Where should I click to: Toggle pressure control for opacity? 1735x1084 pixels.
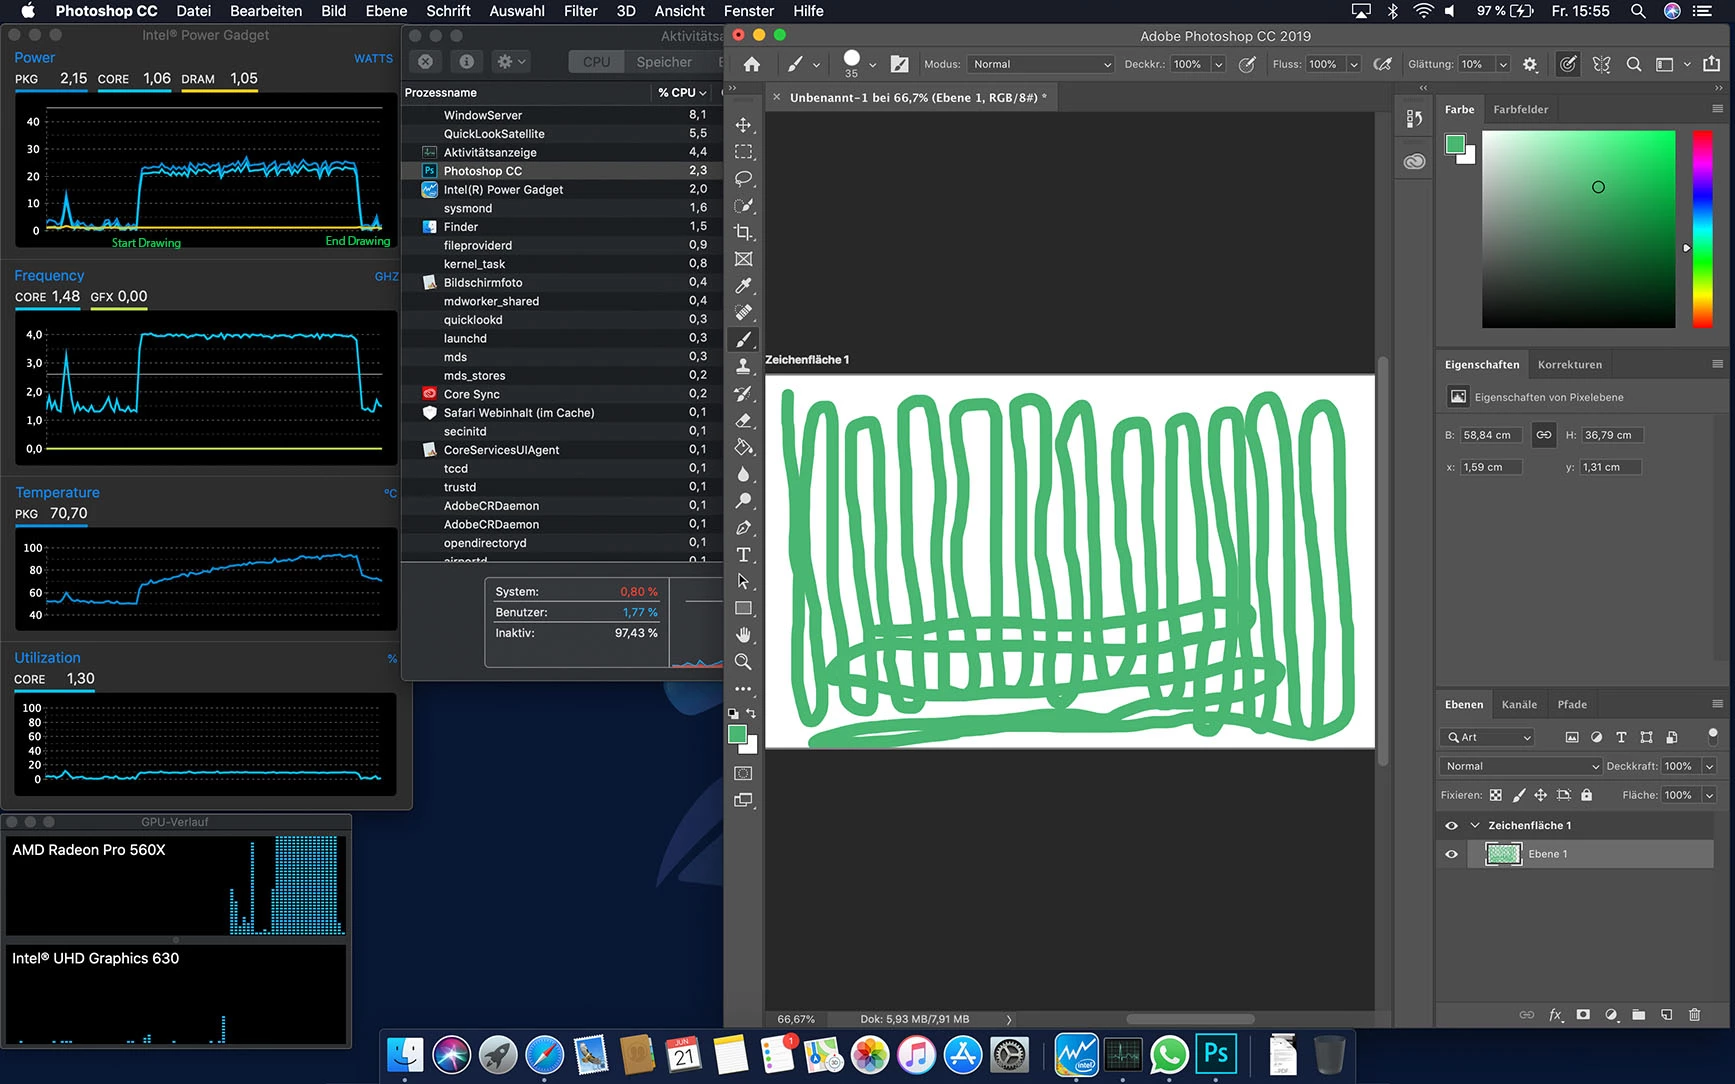[x=1247, y=64]
